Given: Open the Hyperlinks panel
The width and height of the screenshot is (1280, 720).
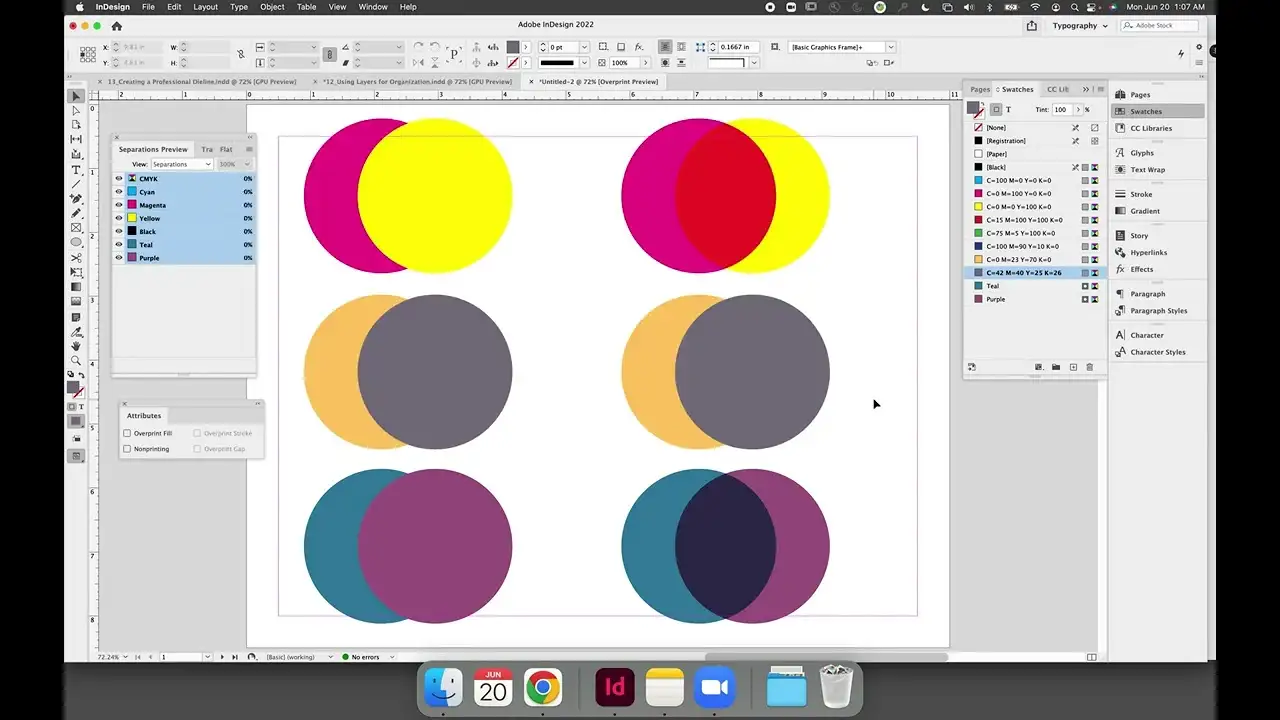Looking at the screenshot, I should pyautogui.click(x=1148, y=253).
